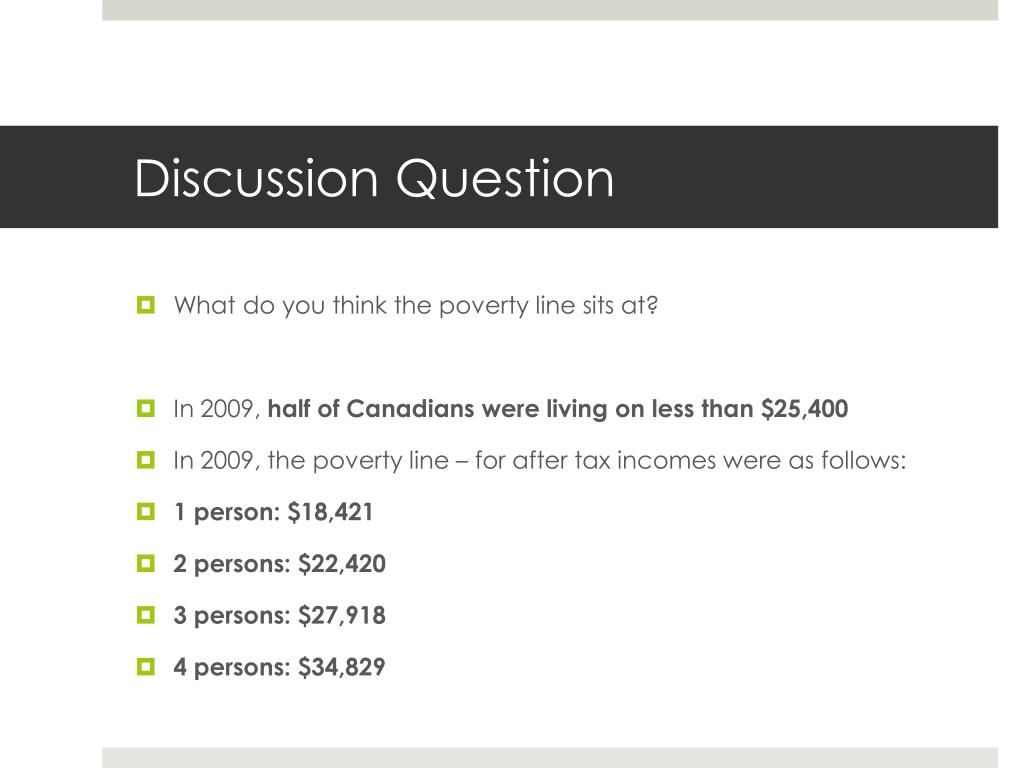Select the green bullet beside 1 person
Image resolution: width=1024 pixels, height=768 pixels.
(146, 512)
